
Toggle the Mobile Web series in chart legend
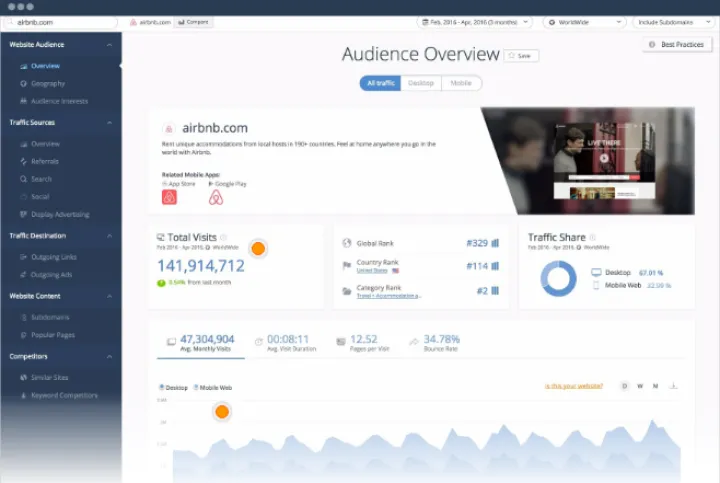tap(214, 387)
